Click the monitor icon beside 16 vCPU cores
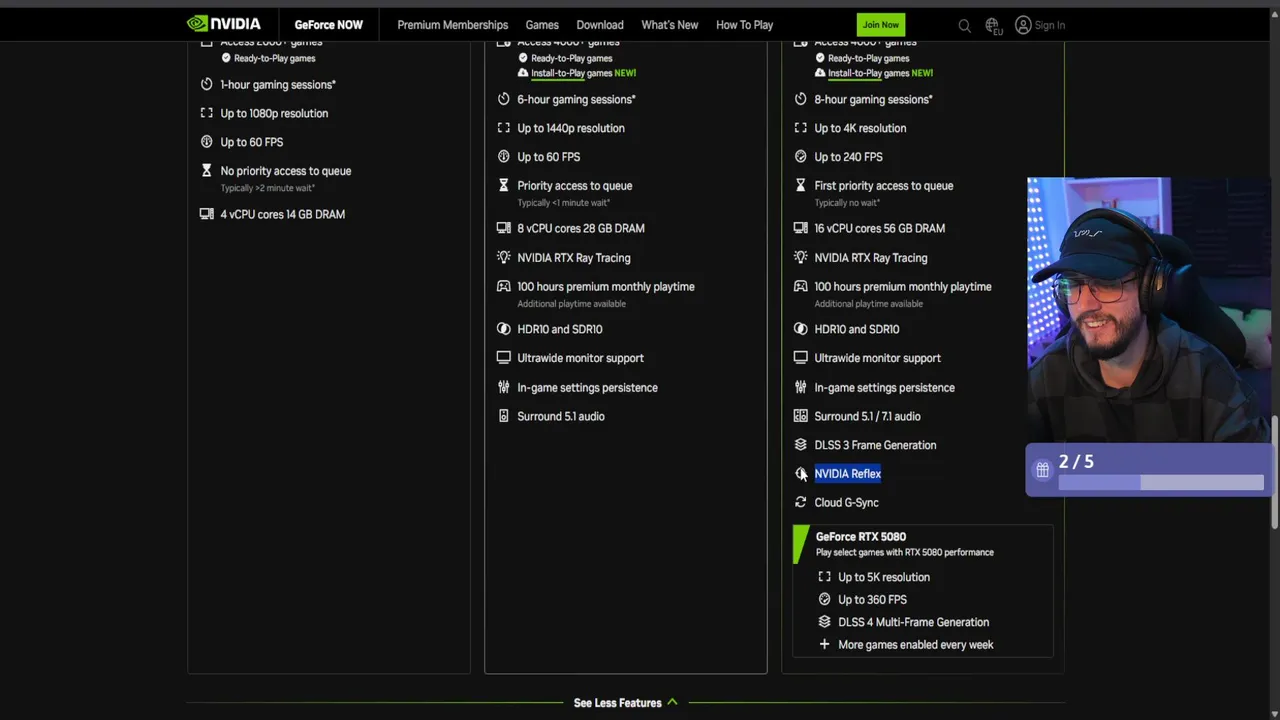Image resolution: width=1280 pixels, height=720 pixels. pyautogui.click(x=800, y=228)
